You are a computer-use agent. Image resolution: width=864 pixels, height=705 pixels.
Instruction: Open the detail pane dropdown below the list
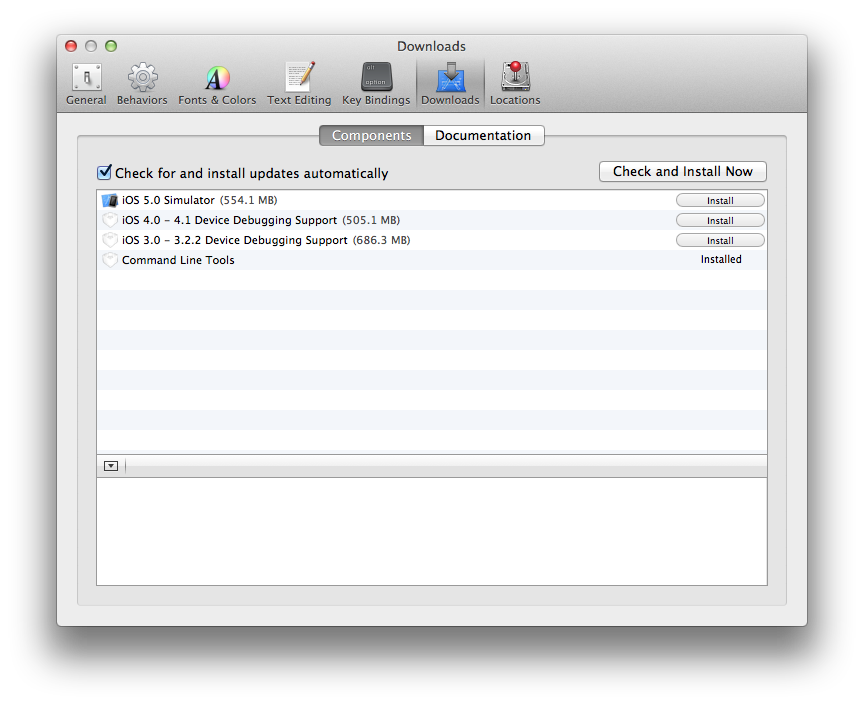[111, 466]
